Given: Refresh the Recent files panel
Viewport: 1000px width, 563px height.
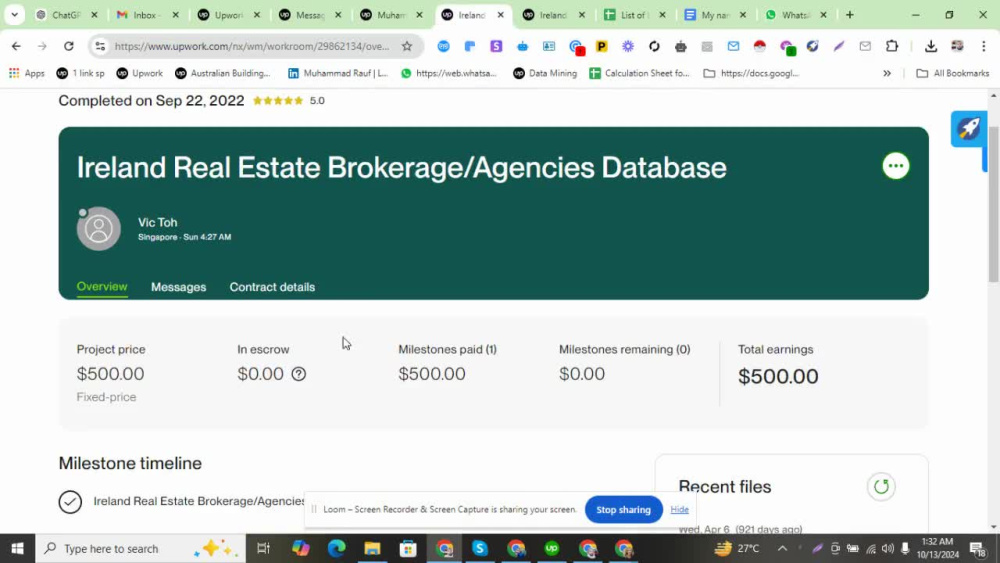Looking at the screenshot, I should point(881,486).
